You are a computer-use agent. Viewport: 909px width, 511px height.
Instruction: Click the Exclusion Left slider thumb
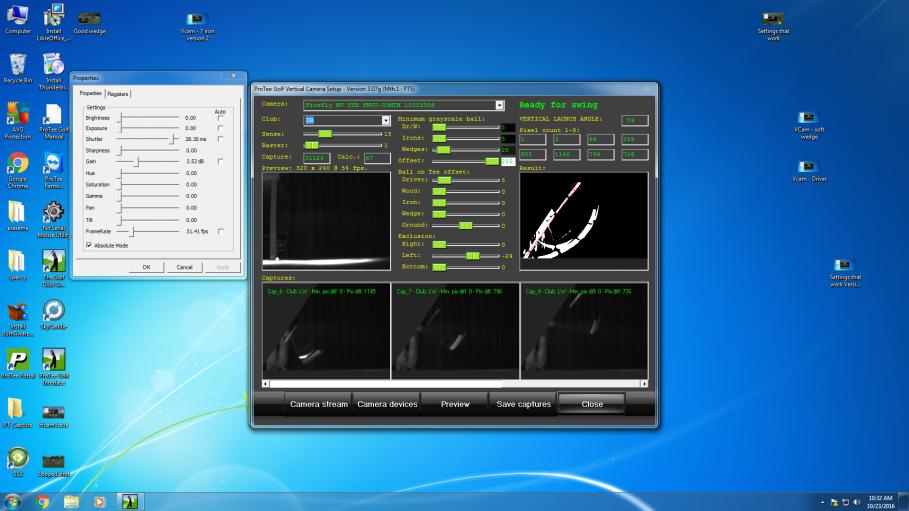[473, 256]
